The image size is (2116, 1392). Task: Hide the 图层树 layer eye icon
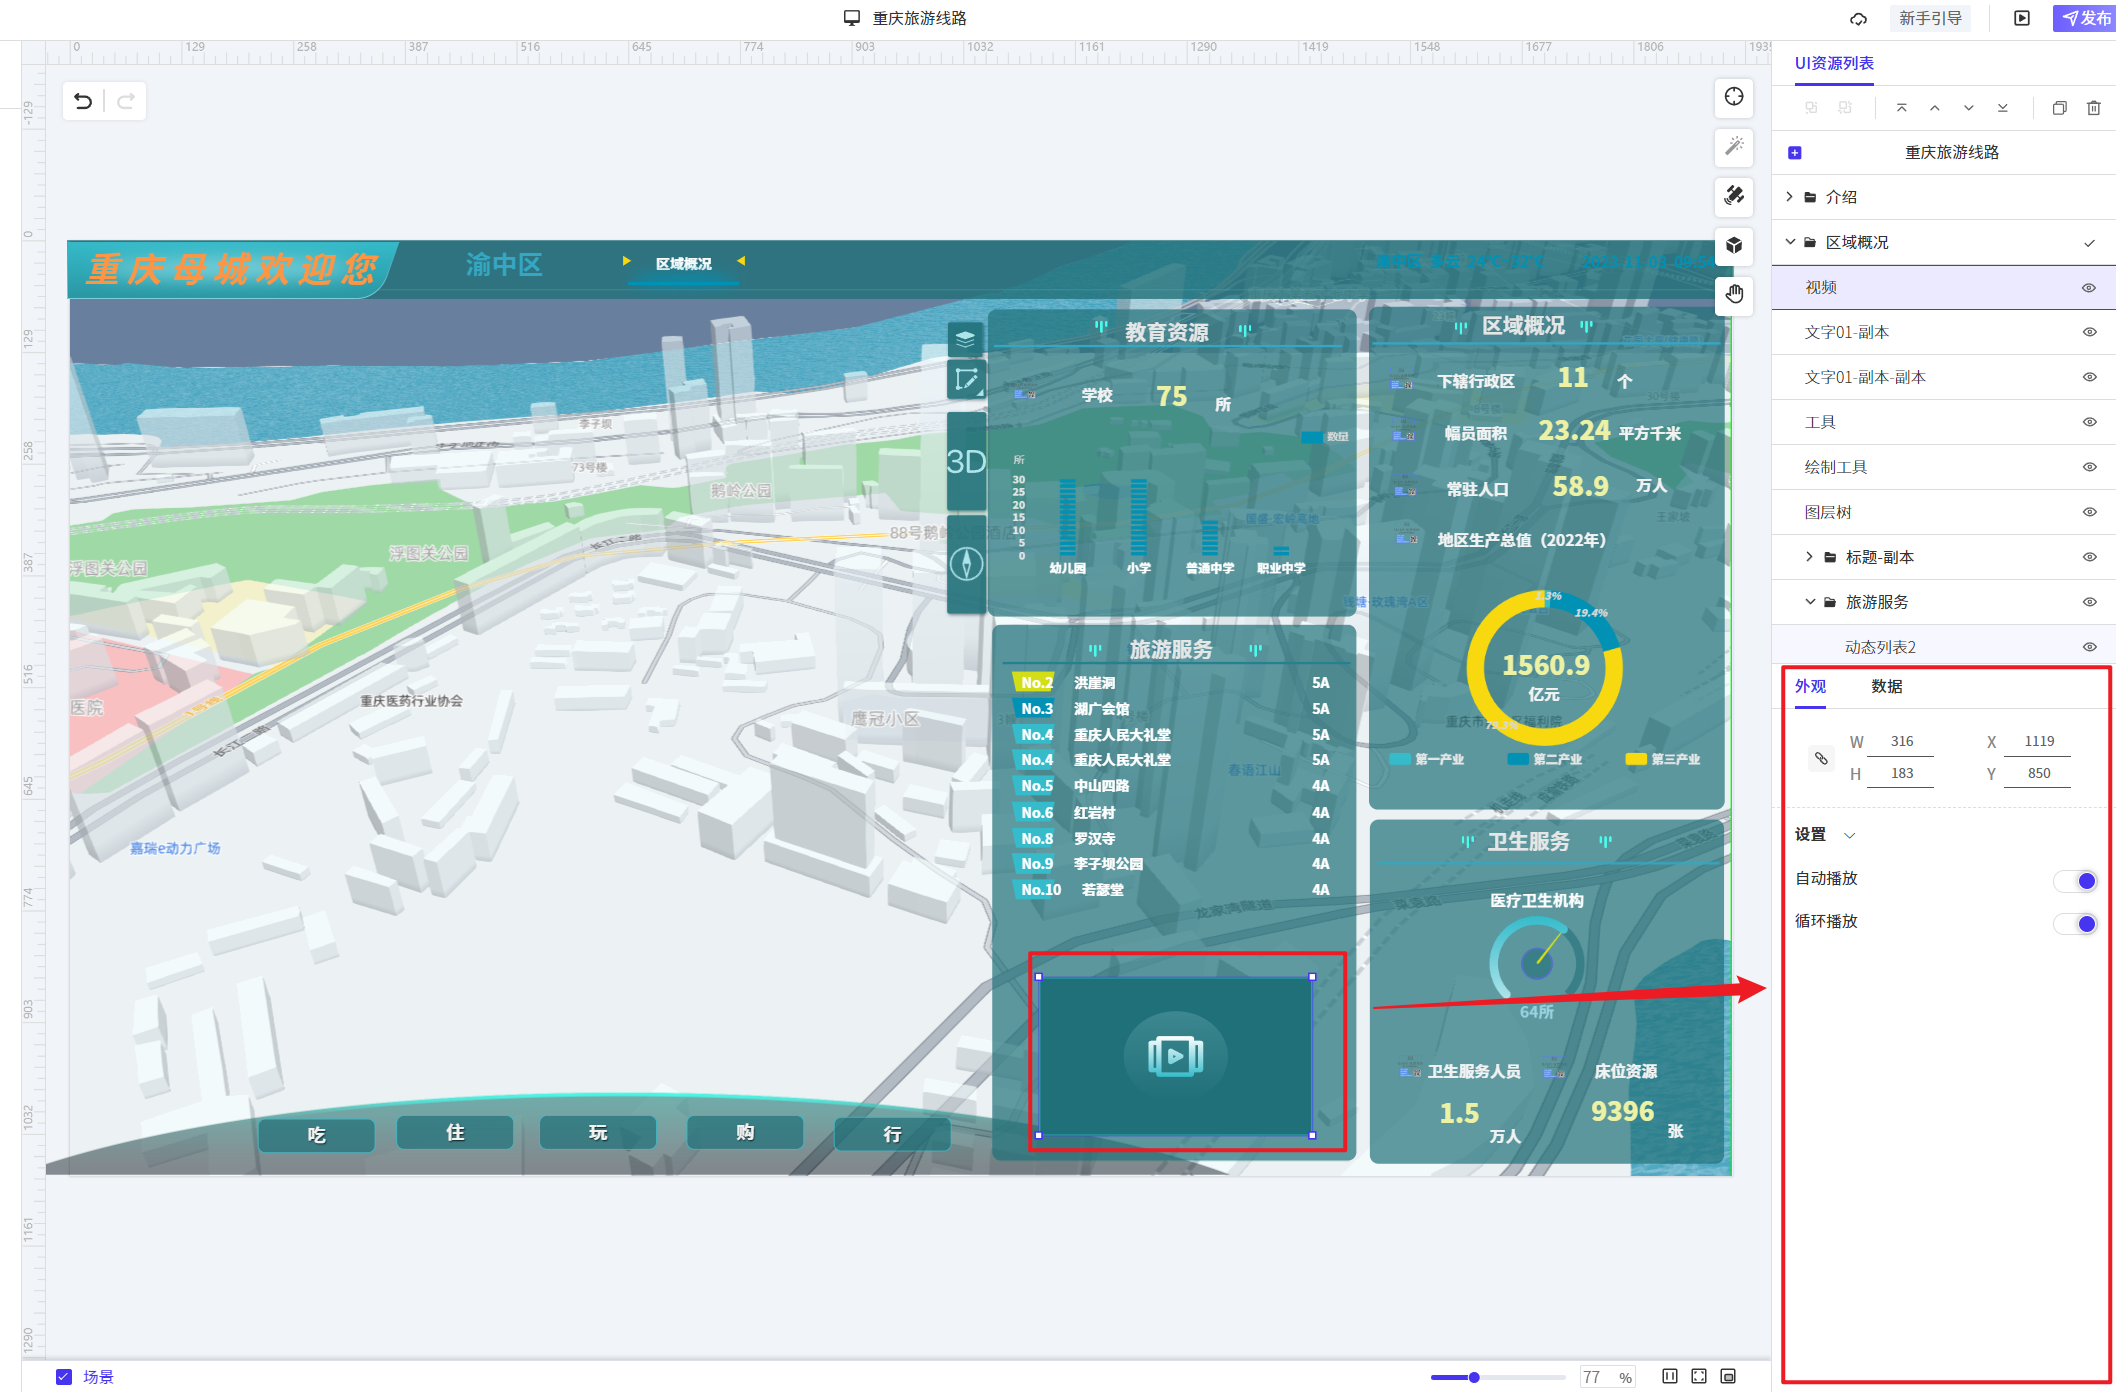click(2089, 512)
